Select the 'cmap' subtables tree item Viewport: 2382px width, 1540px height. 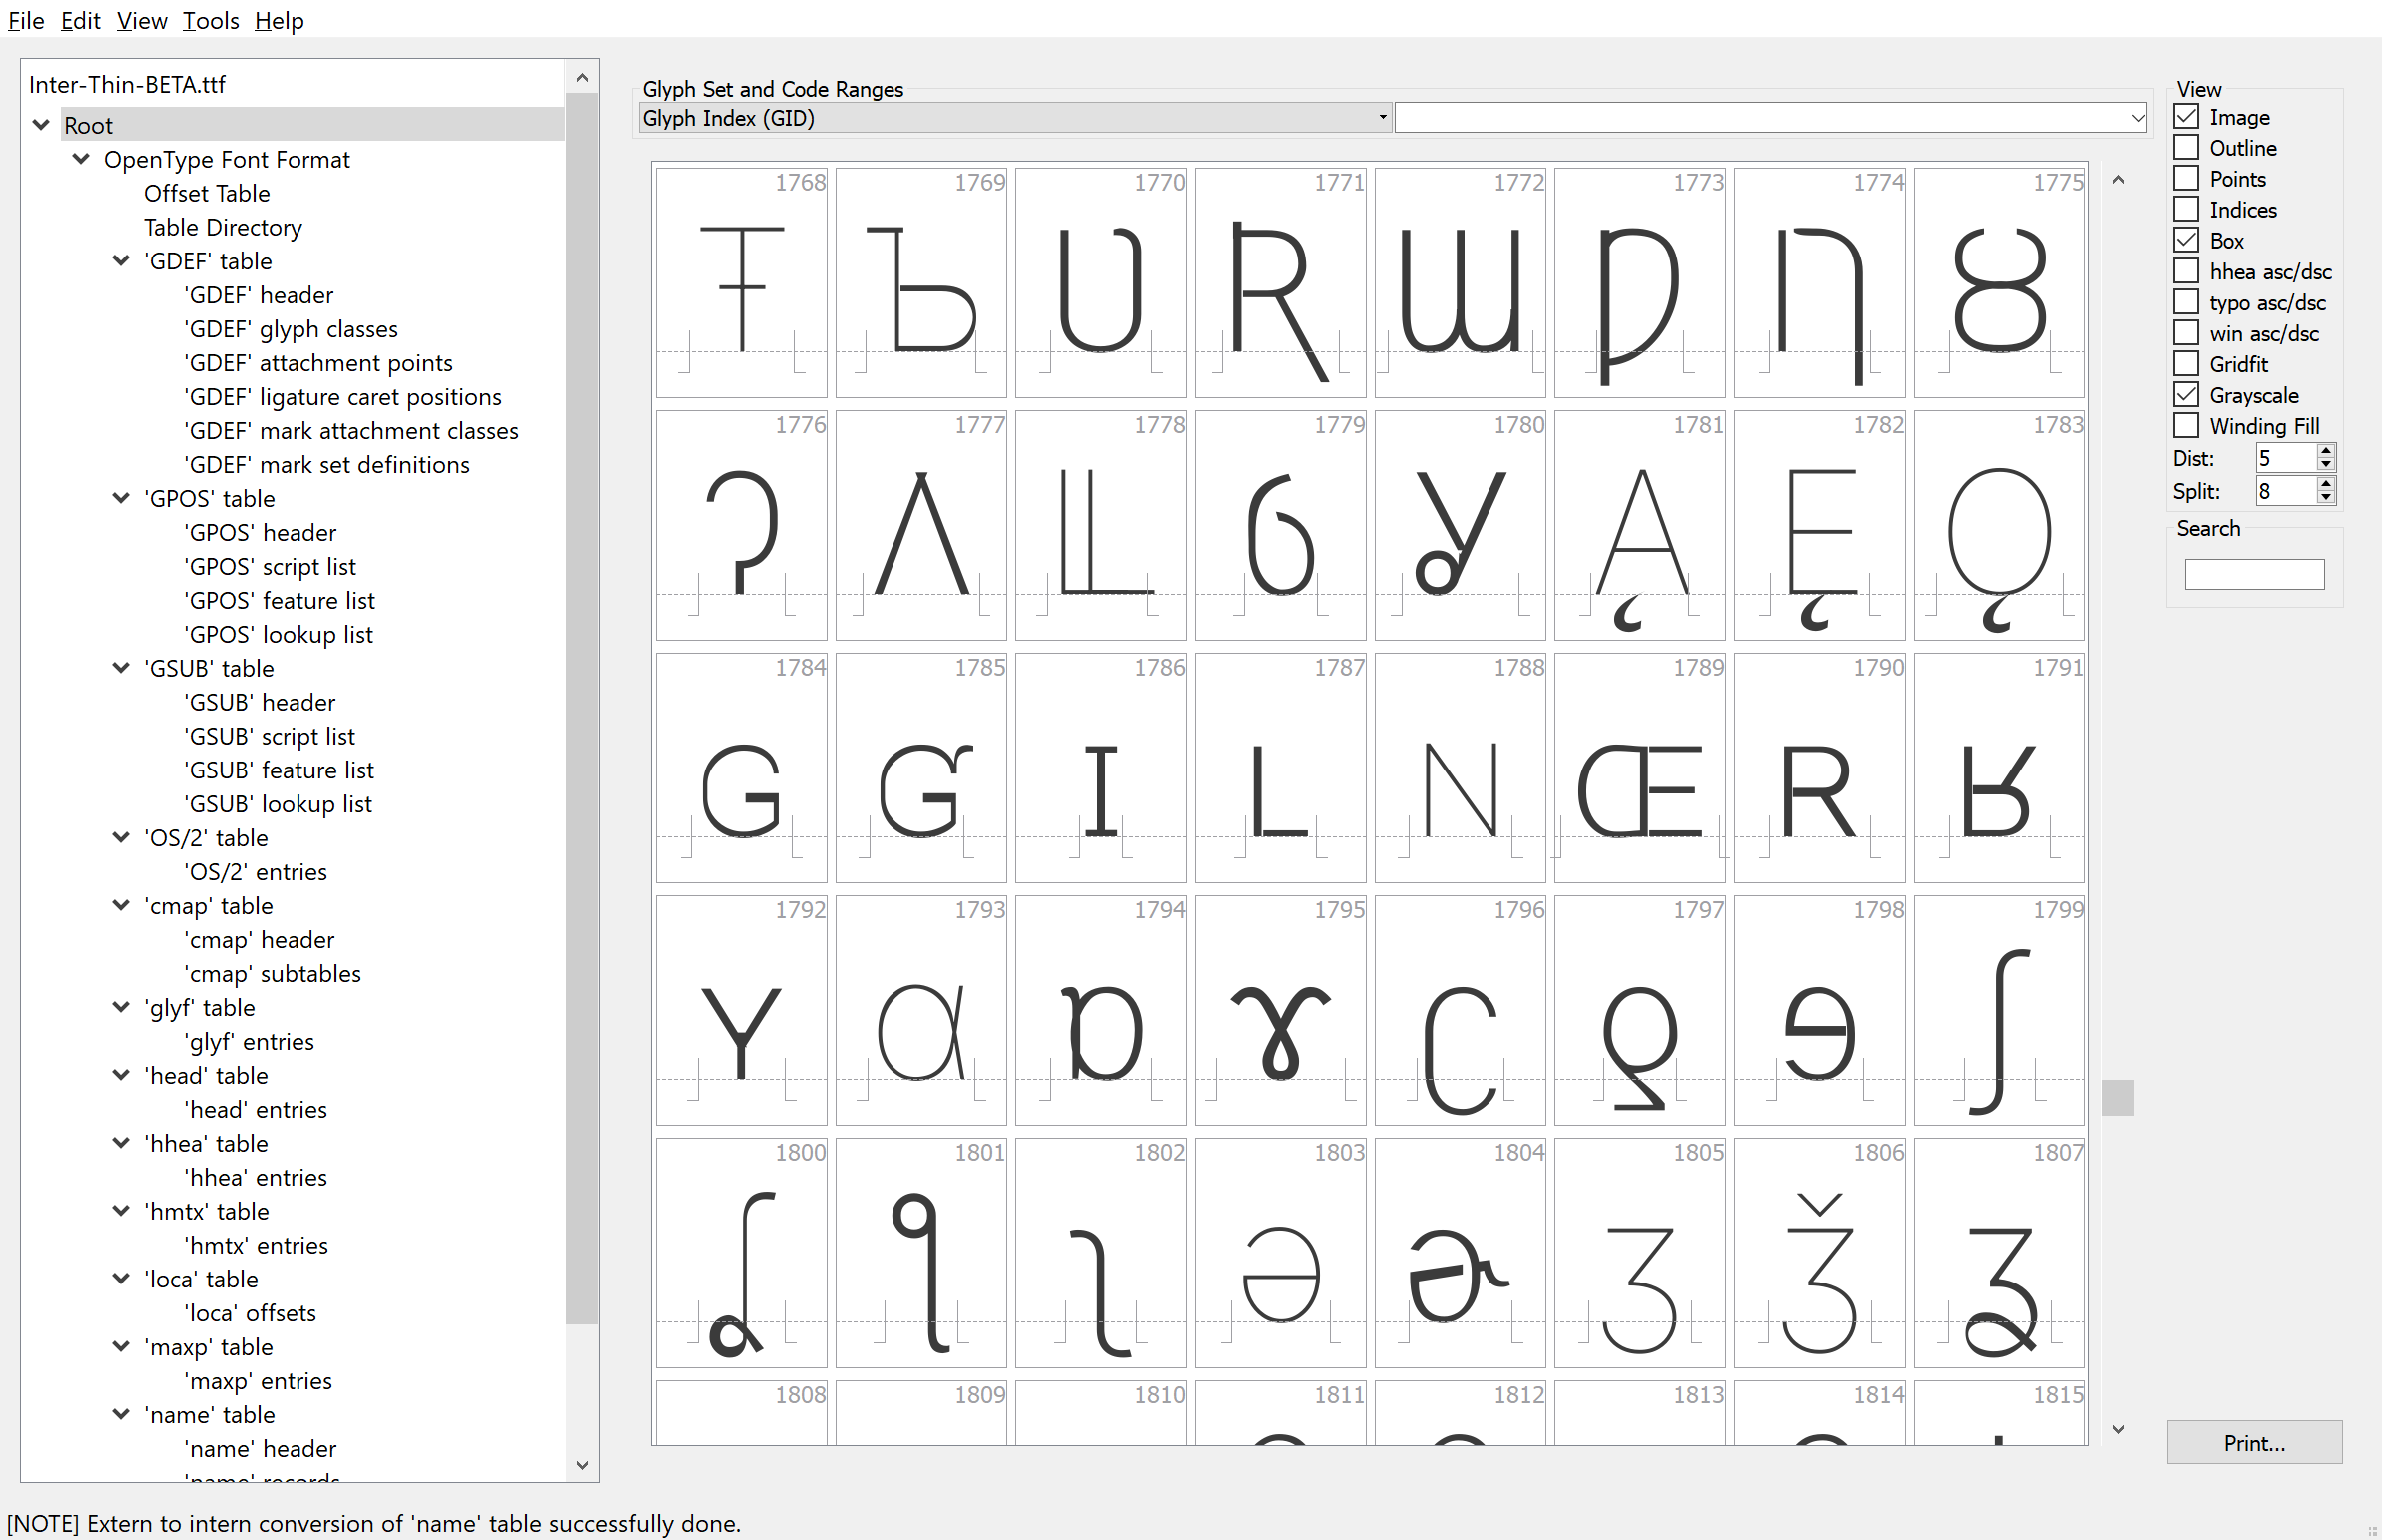coord(271,973)
